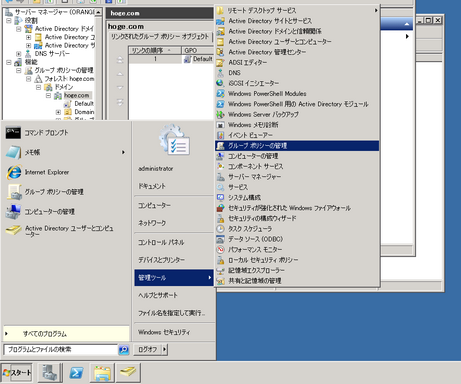
Task: Open iSCSI イニシエーター
Action: [x=253, y=83]
